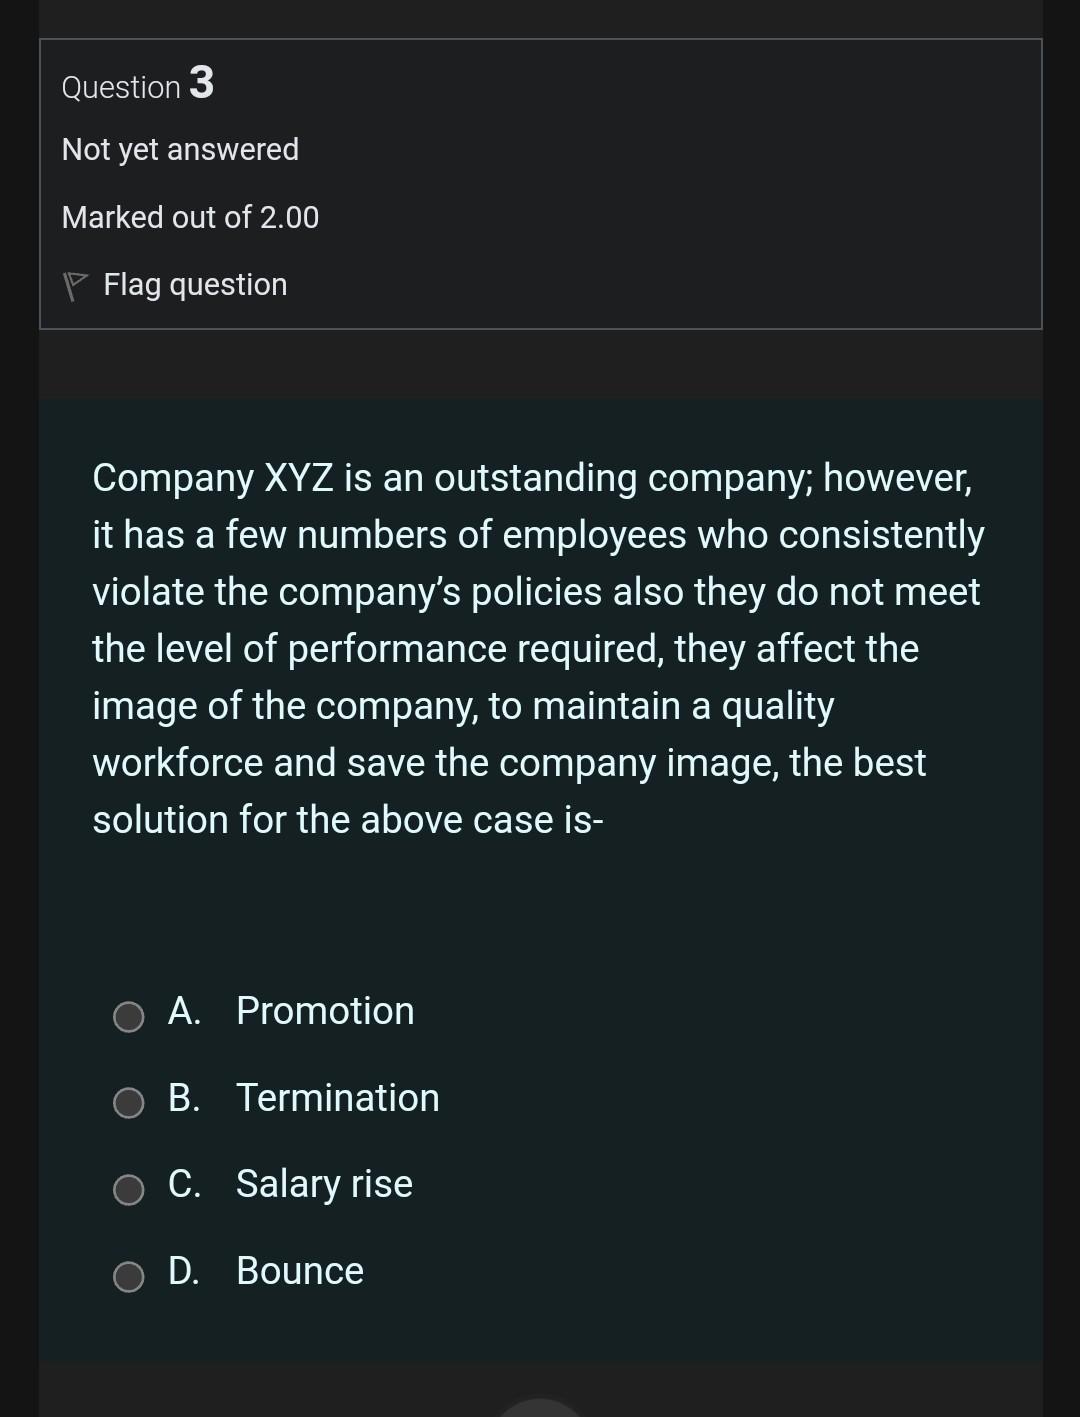Click the question case study paragraph
1080x1417 pixels.
click(x=537, y=648)
